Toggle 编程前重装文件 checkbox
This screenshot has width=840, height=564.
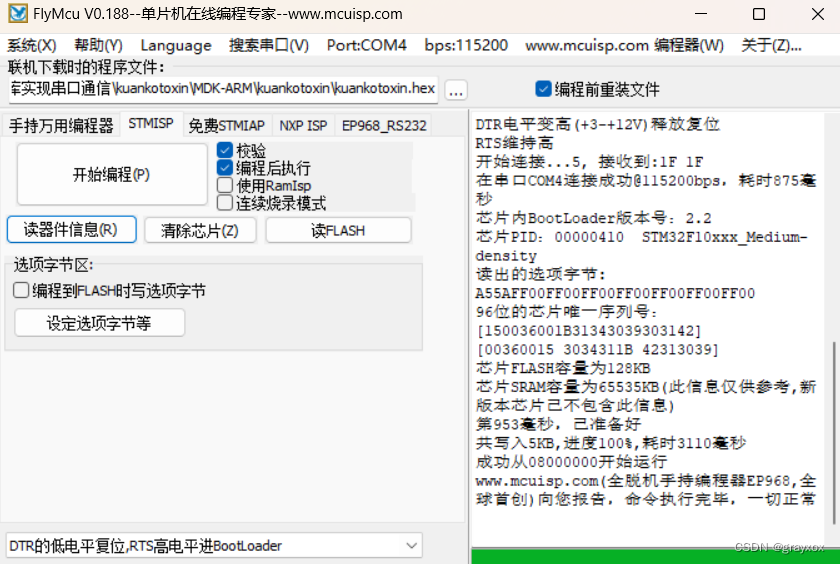(543, 89)
